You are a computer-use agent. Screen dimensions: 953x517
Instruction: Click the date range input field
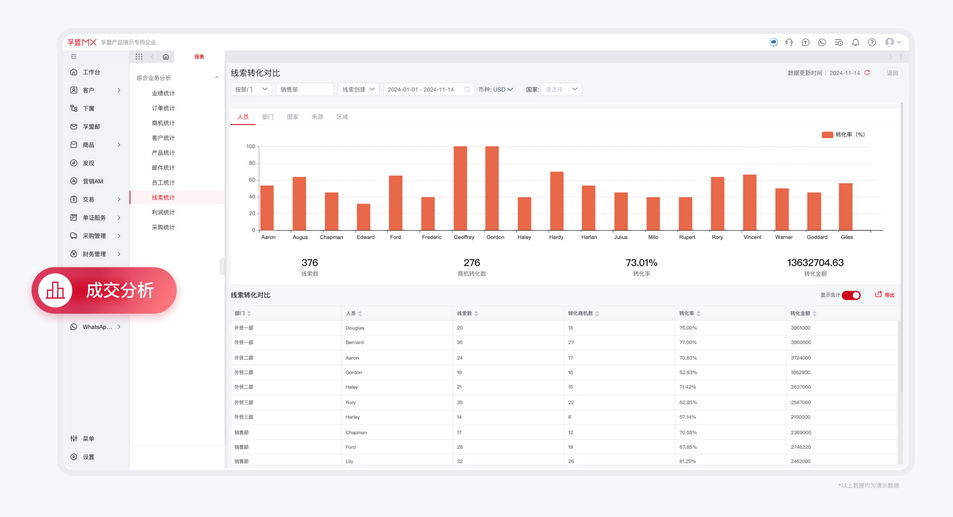427,89
